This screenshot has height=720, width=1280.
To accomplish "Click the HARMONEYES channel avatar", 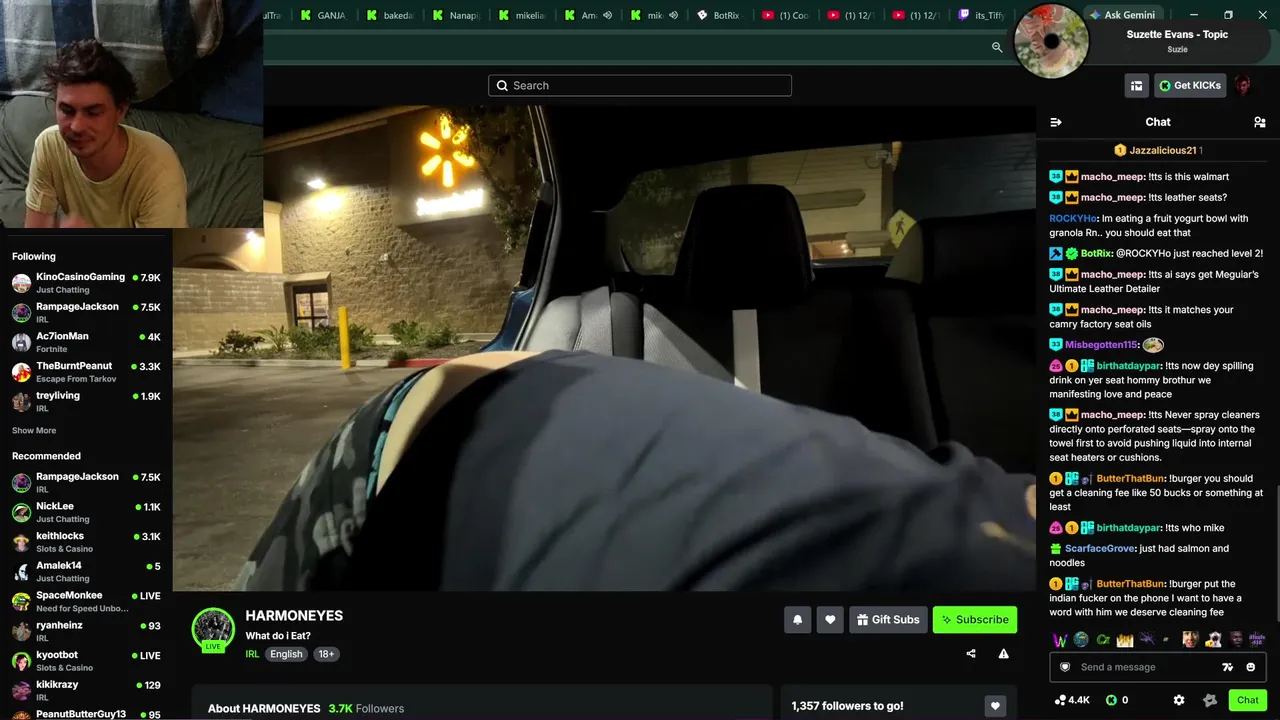I will (x=213, y=629).
